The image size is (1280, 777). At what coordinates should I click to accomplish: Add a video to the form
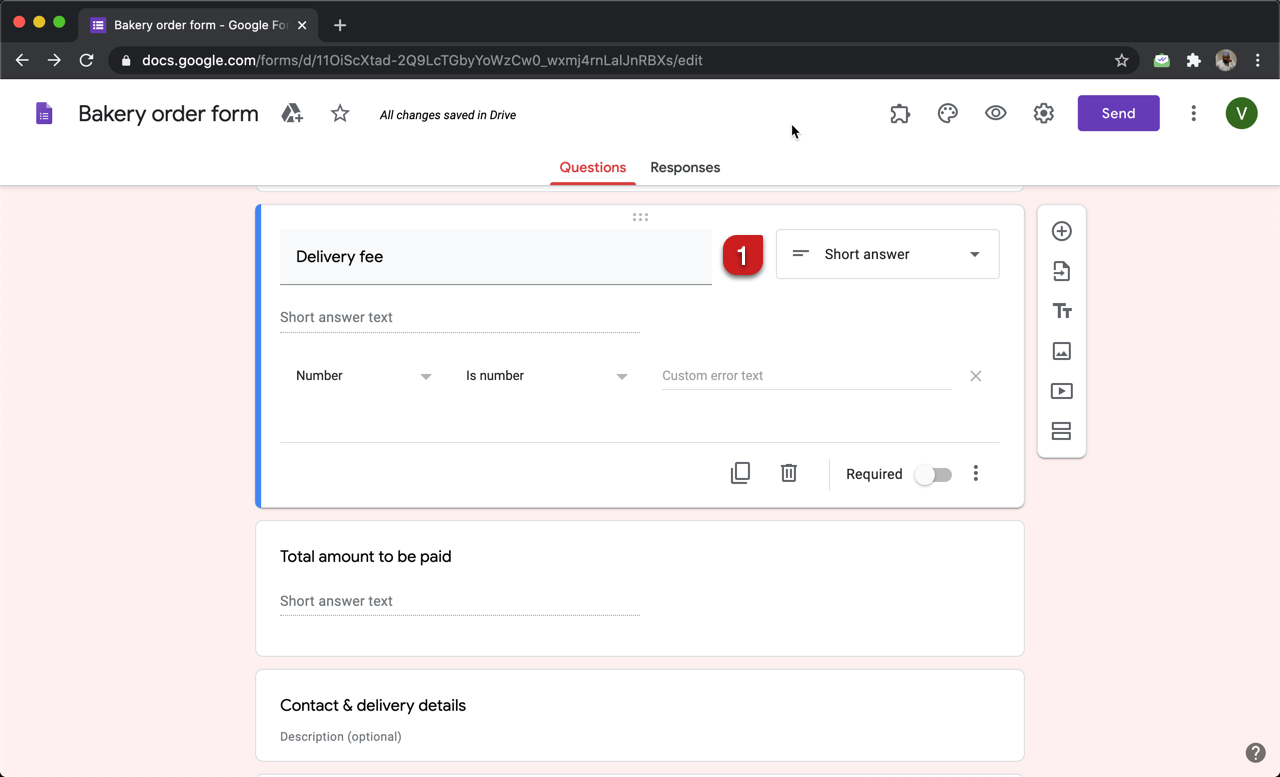pos(1061,390)
